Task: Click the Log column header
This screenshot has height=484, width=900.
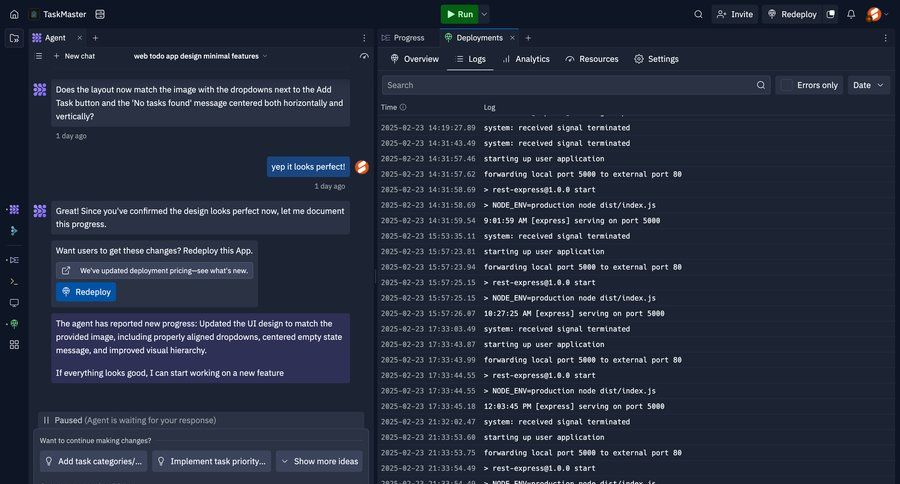Action: [489, 107]
